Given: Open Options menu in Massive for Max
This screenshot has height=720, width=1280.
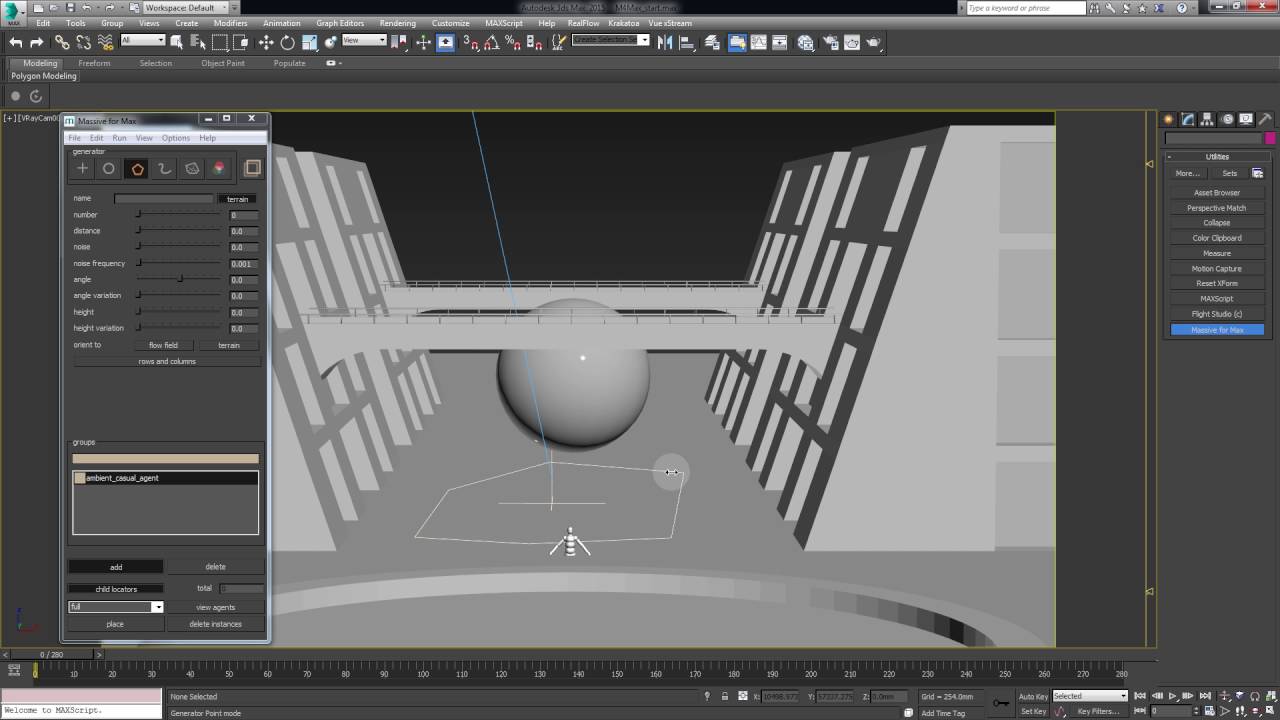Looking at the screenshot, I should 176,138.
